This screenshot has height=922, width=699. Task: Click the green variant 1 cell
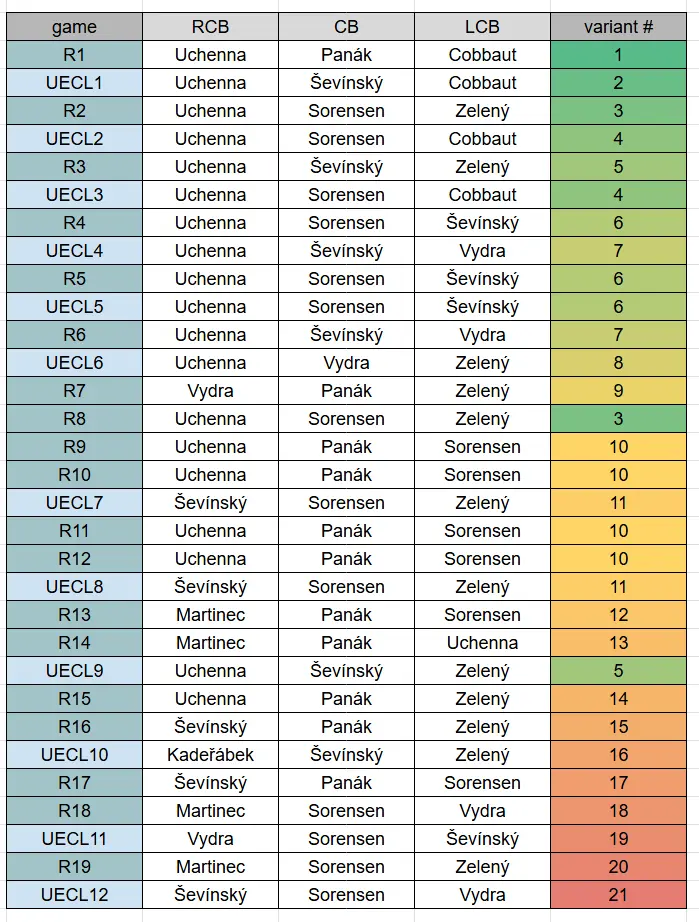point(618,55)
